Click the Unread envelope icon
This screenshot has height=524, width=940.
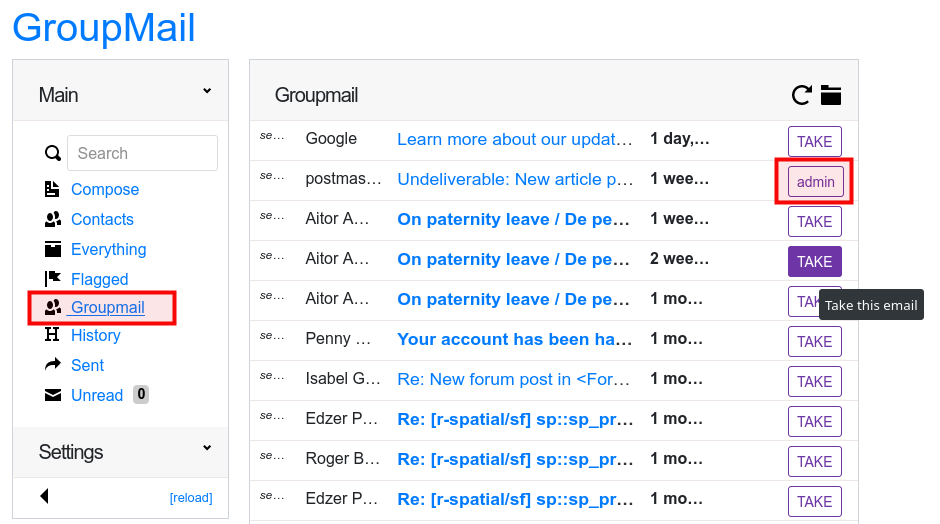click(53, 395)
